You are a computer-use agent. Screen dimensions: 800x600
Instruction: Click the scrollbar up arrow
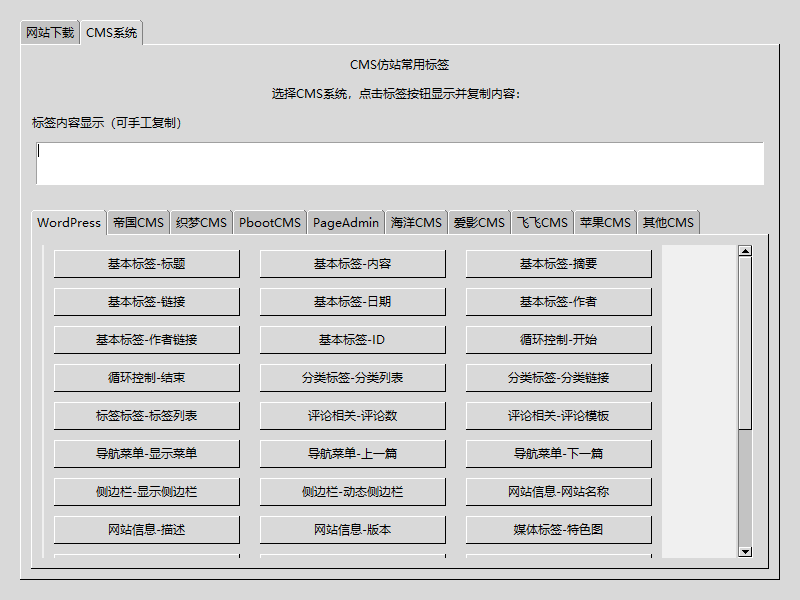click(x=745, y=251)
